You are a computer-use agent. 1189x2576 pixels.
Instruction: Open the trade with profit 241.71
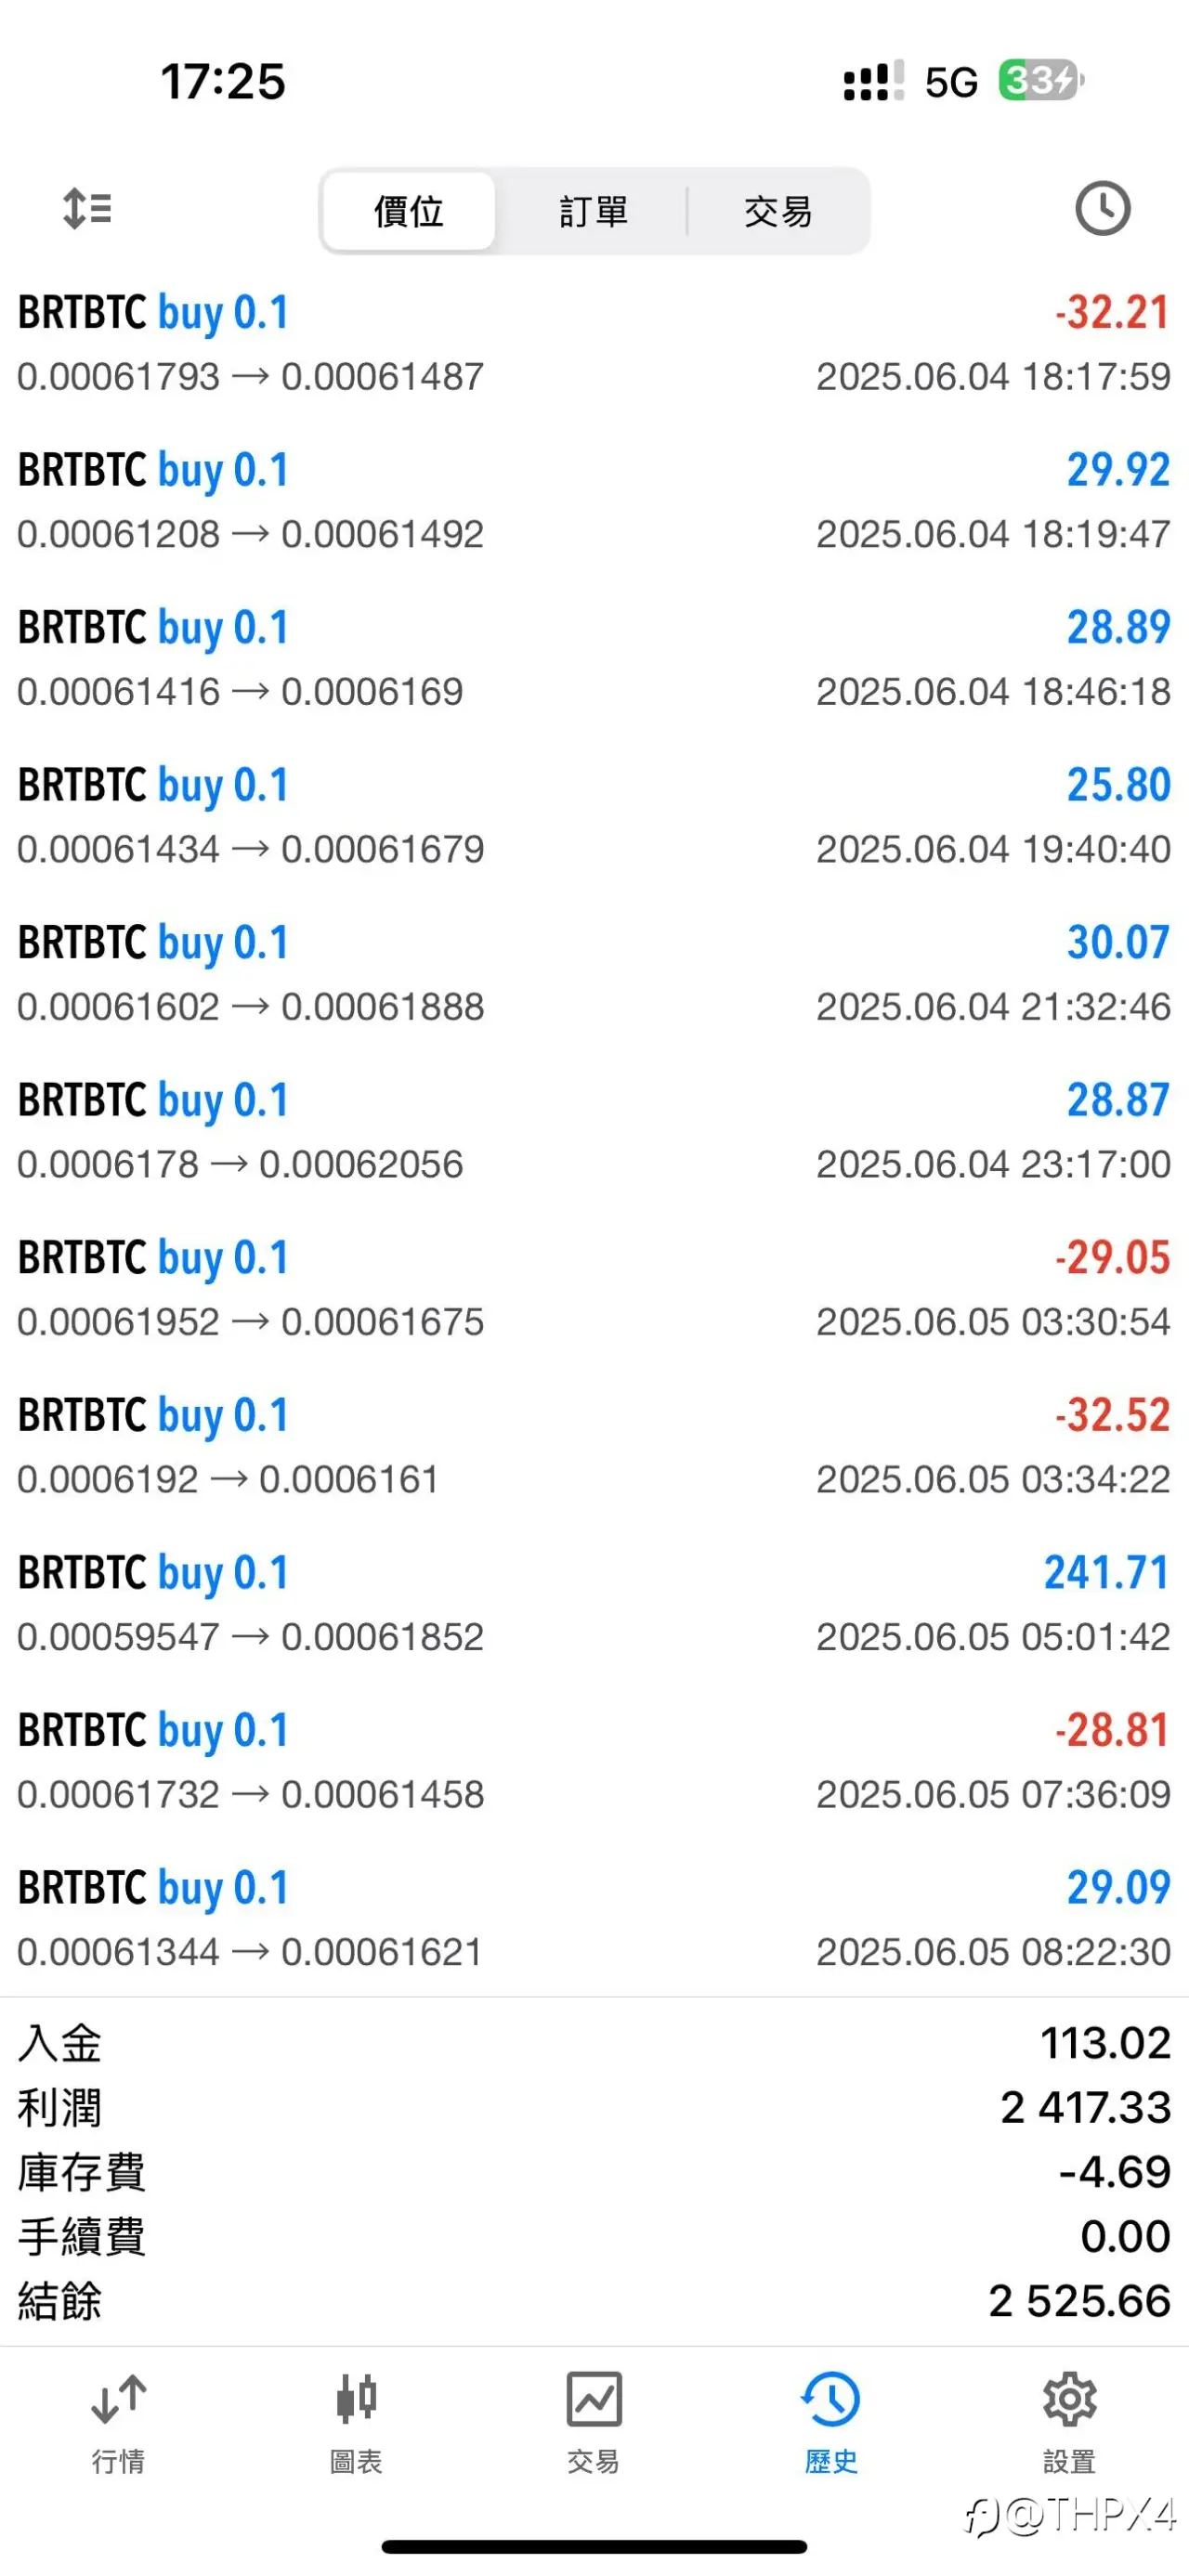point(594,1604)
